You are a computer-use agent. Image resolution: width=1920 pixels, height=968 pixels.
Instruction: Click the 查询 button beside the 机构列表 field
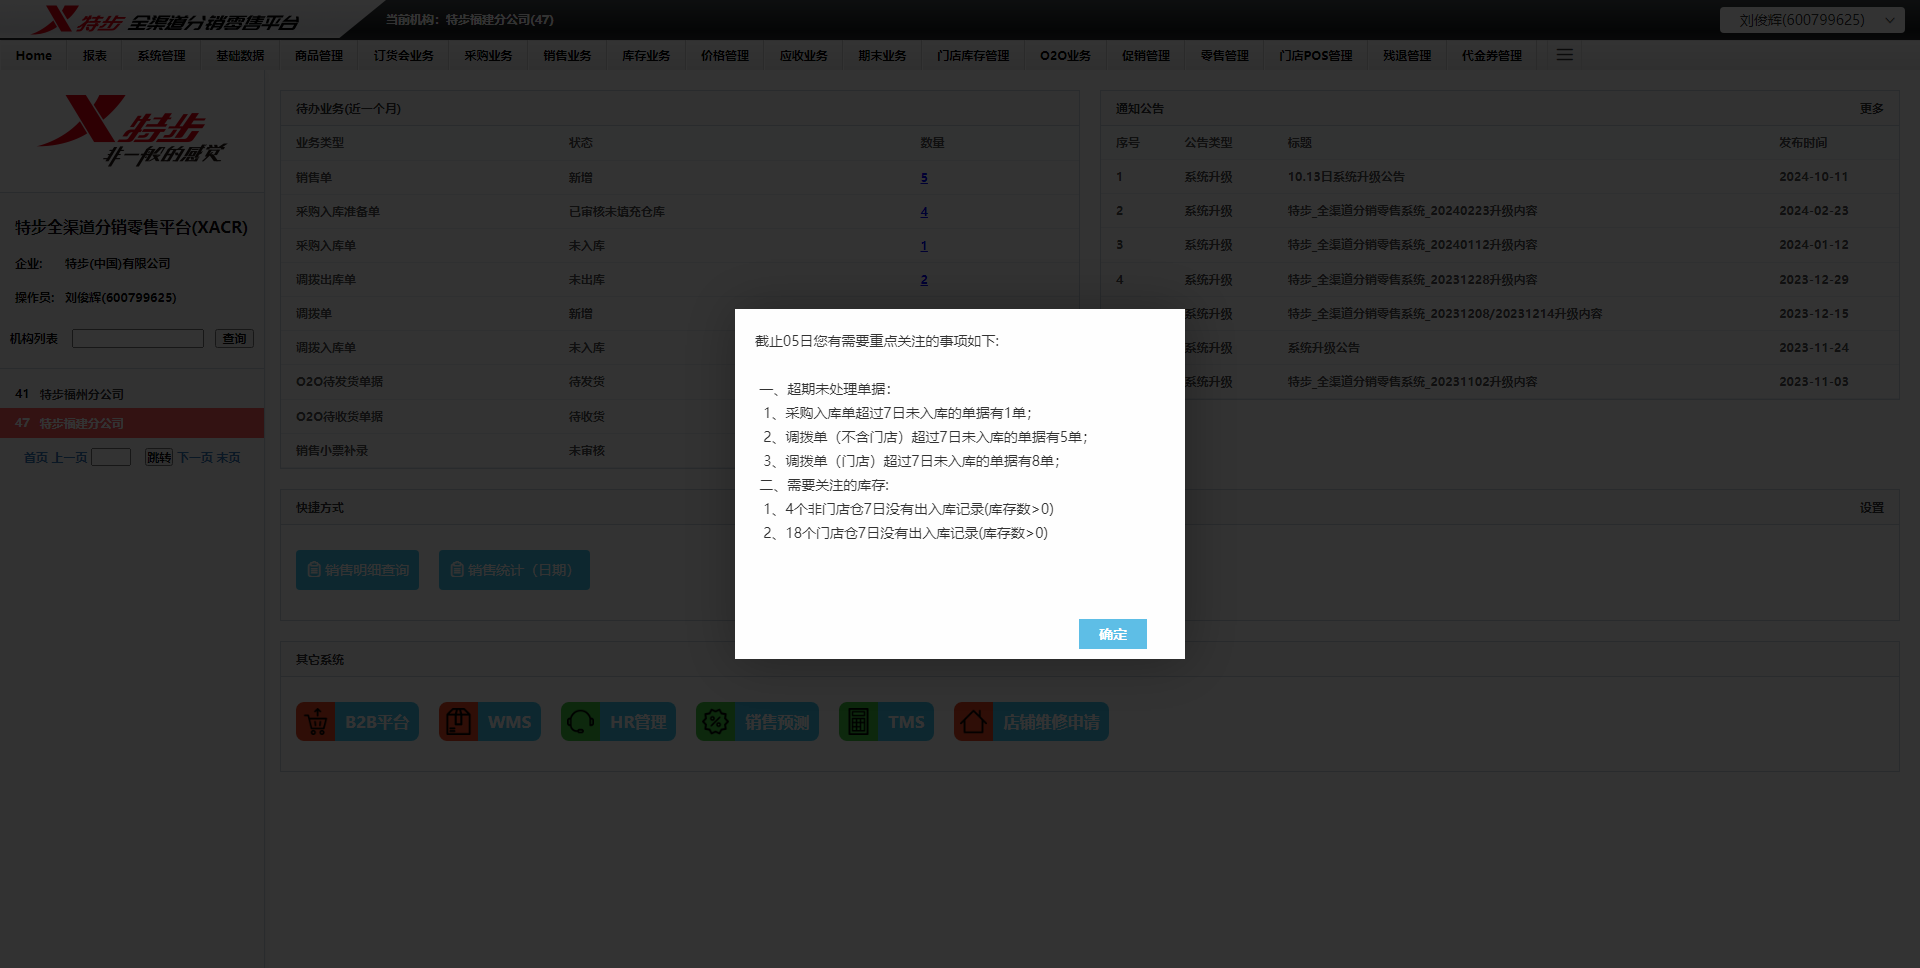pos(234,339)
